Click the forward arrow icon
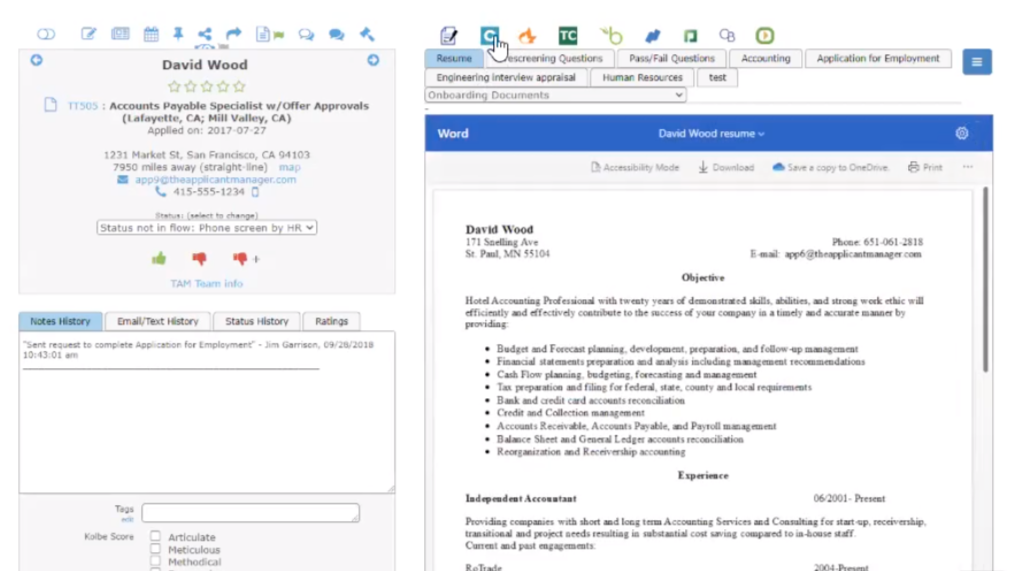Image resolution: width=1011 pixels, height=571 pixels. [233, 34]
